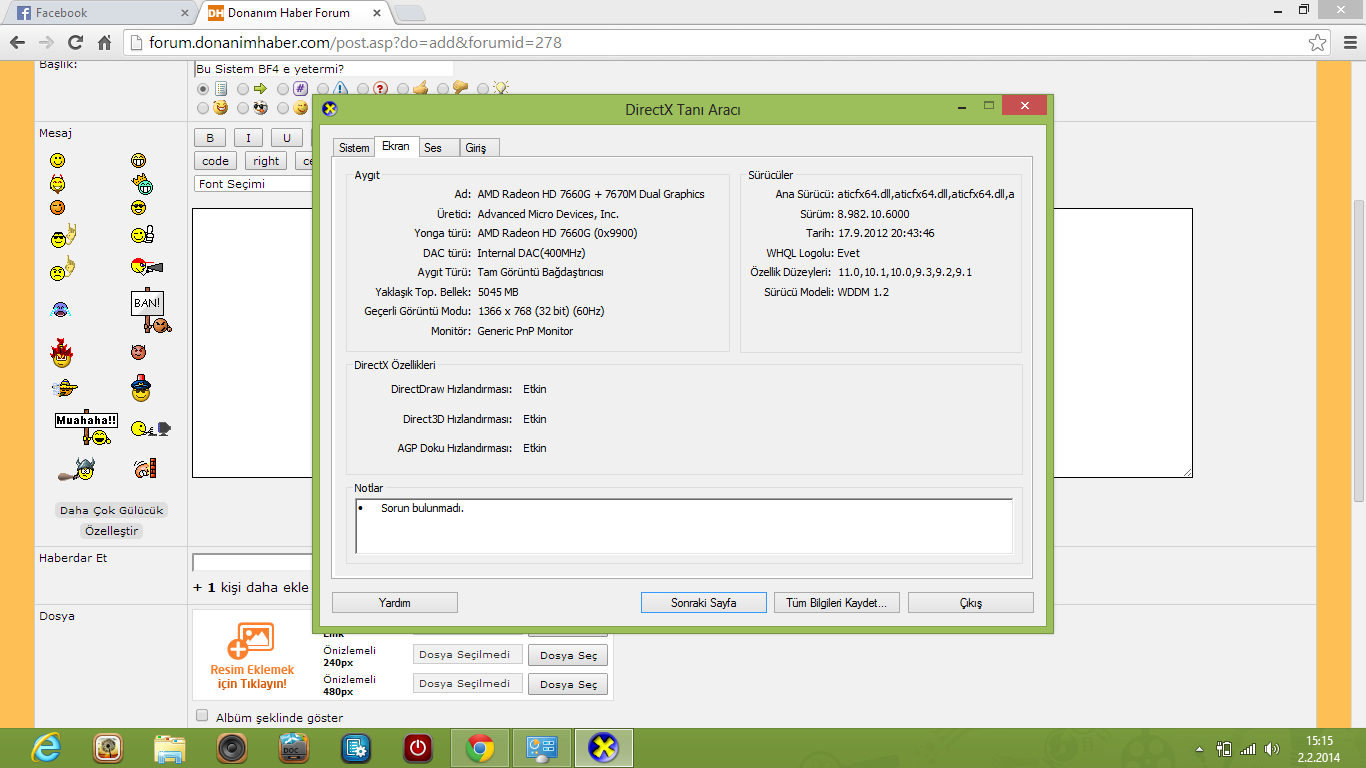Click the browser page vertical scrollbar
This screenshot has height=768, width=1366.
[x=1358, y=350]
